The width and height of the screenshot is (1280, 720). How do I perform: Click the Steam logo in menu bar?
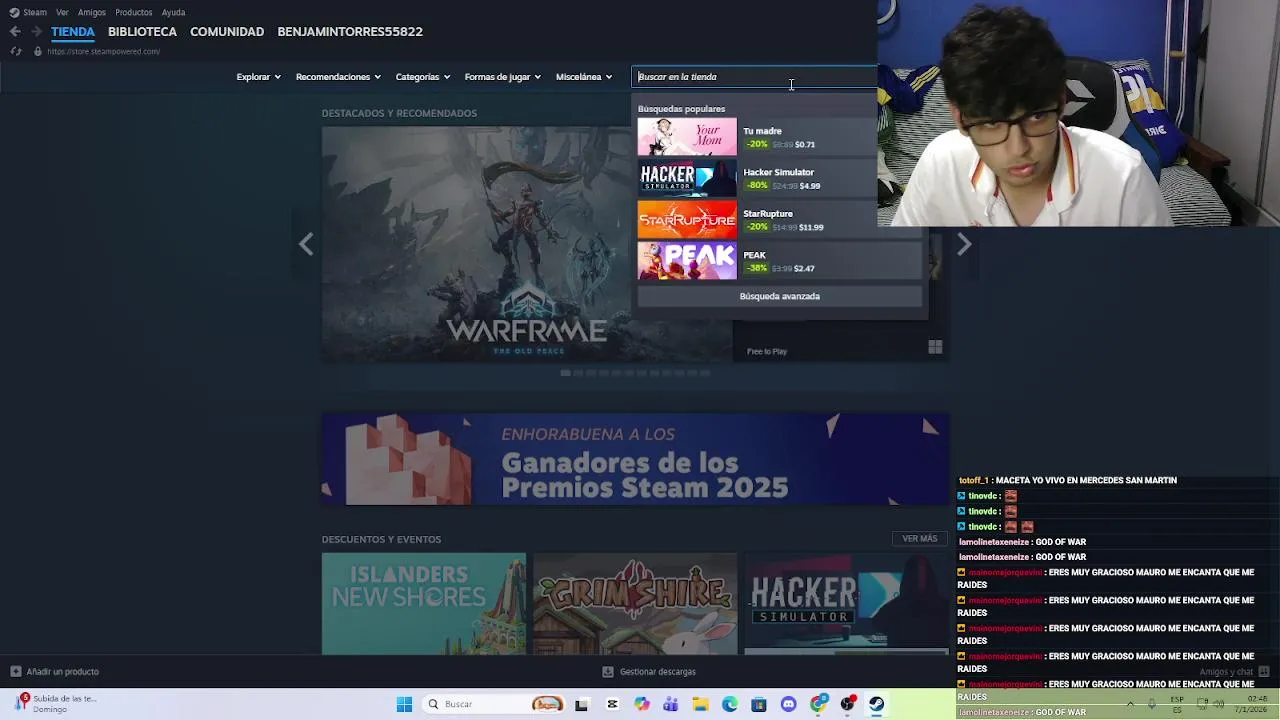point(14,12)
